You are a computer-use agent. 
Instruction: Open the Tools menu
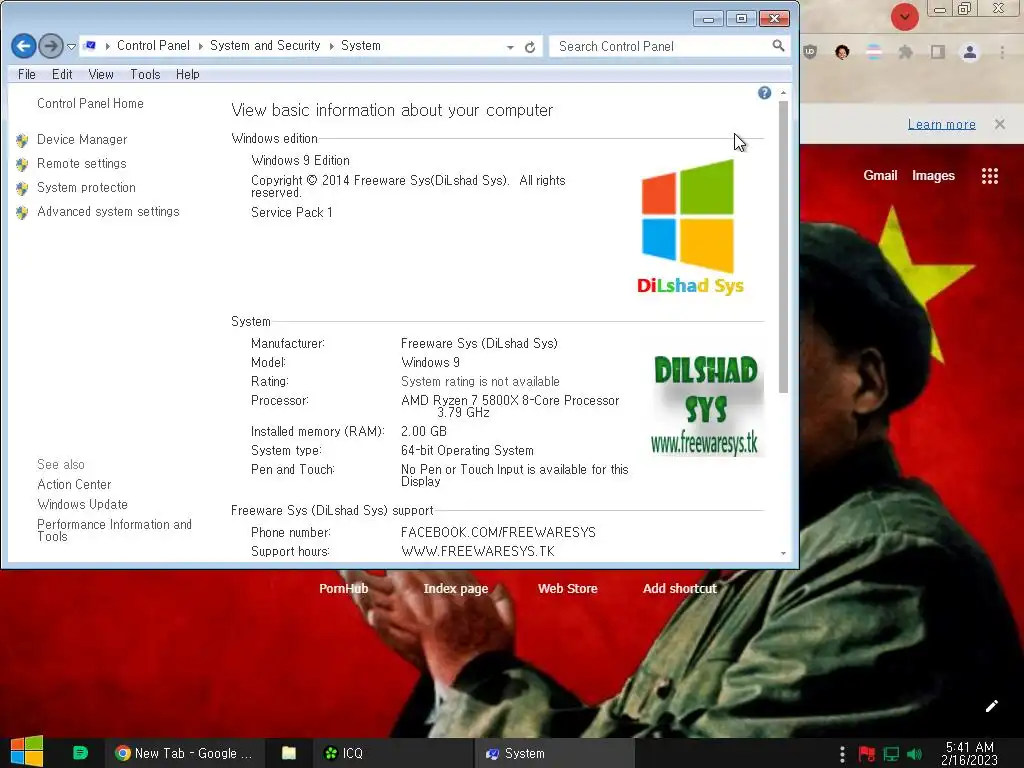coord(145,74)
